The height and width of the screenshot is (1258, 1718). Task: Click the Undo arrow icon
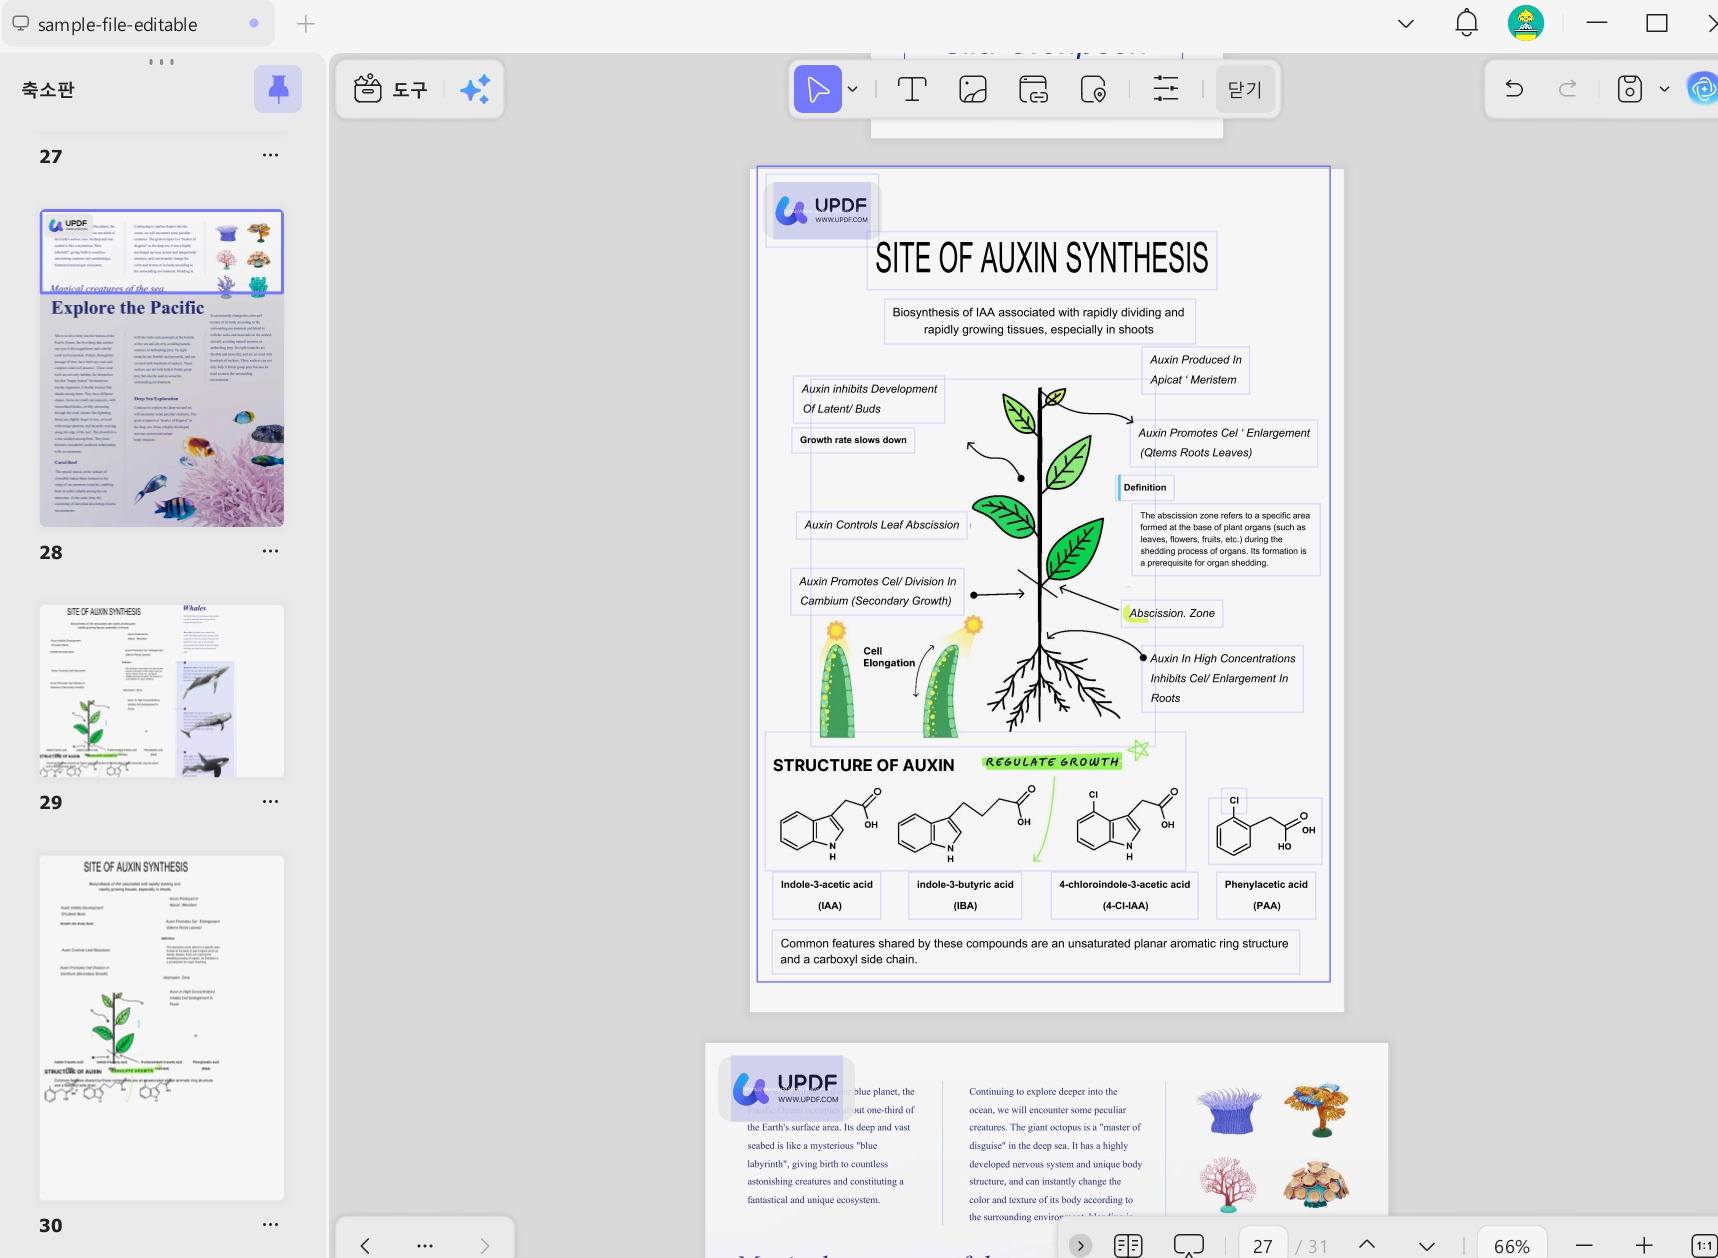click(x=1514, y=89)
